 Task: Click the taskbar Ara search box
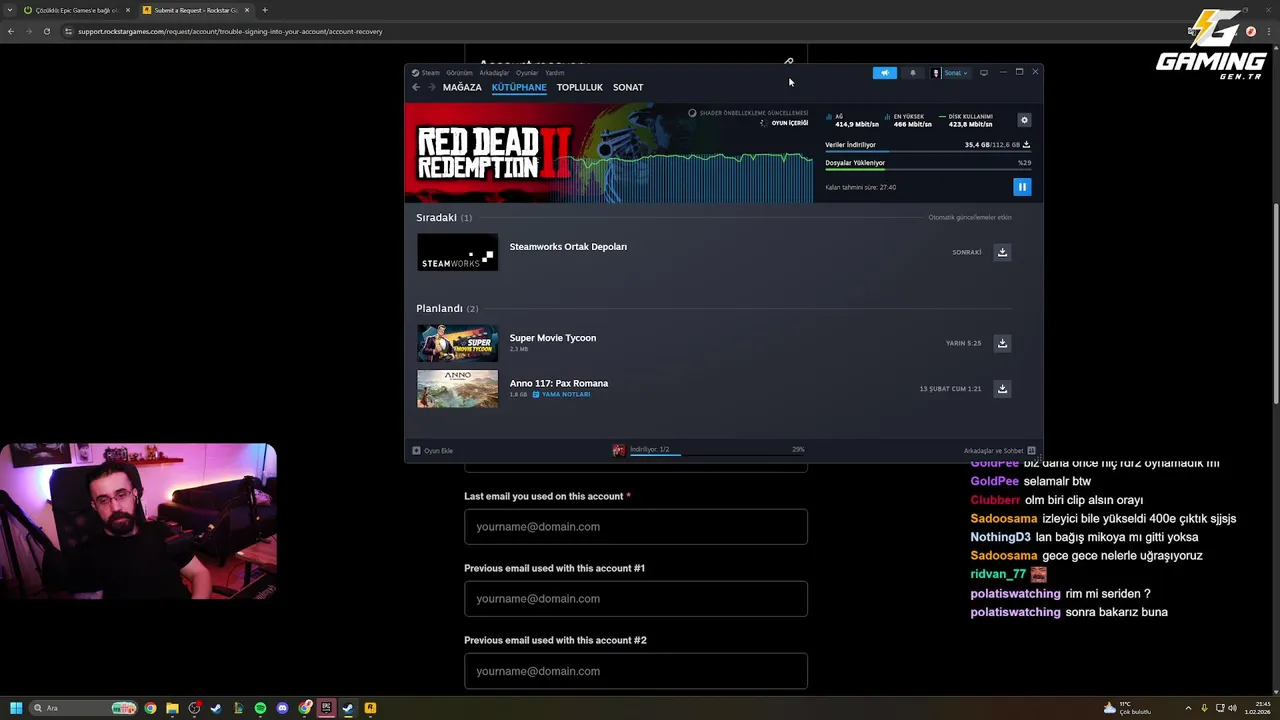[x=84, y=708]
